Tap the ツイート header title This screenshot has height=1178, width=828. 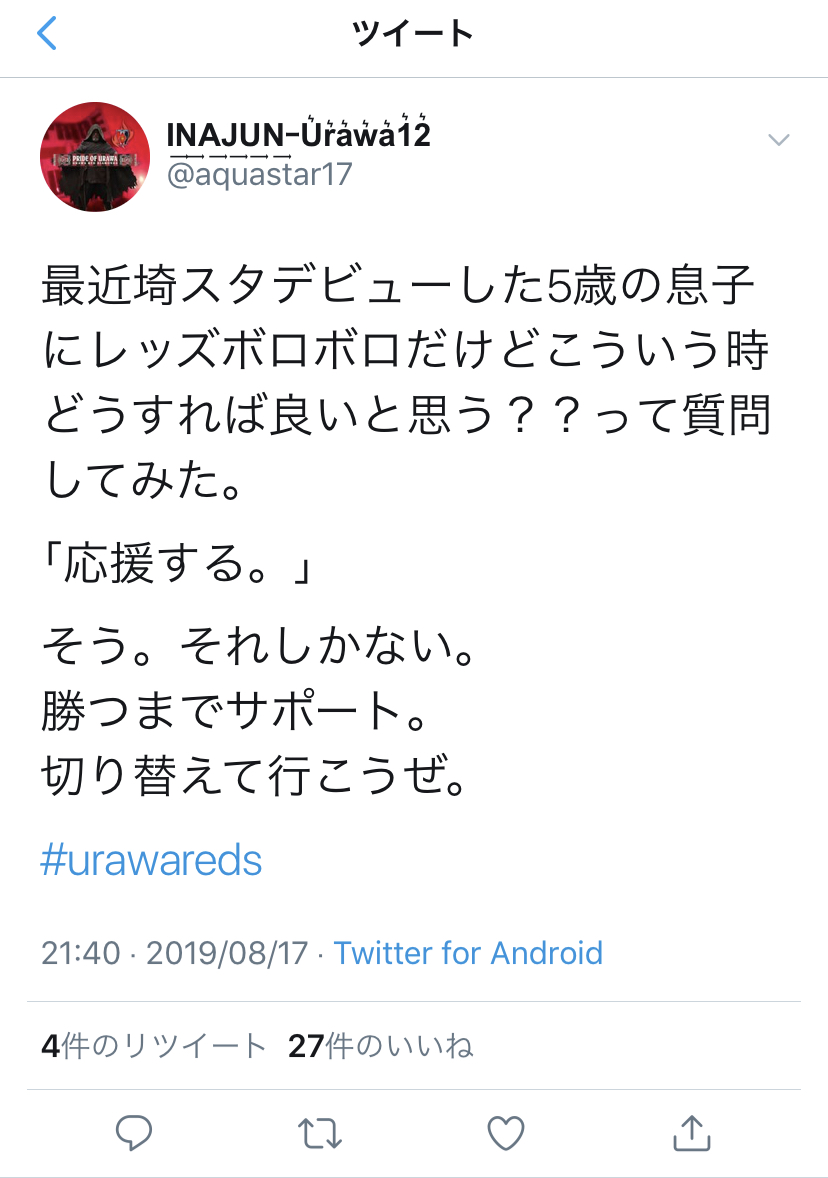click(x=413, y=35)
